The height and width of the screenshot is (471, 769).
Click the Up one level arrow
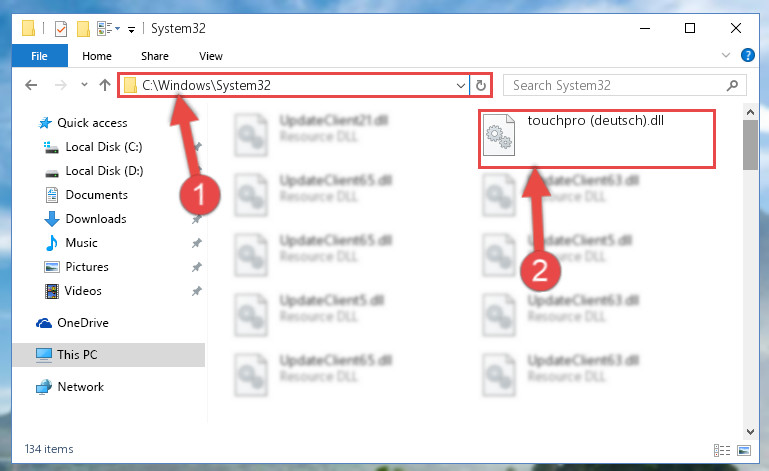click(x=104, y=85)
